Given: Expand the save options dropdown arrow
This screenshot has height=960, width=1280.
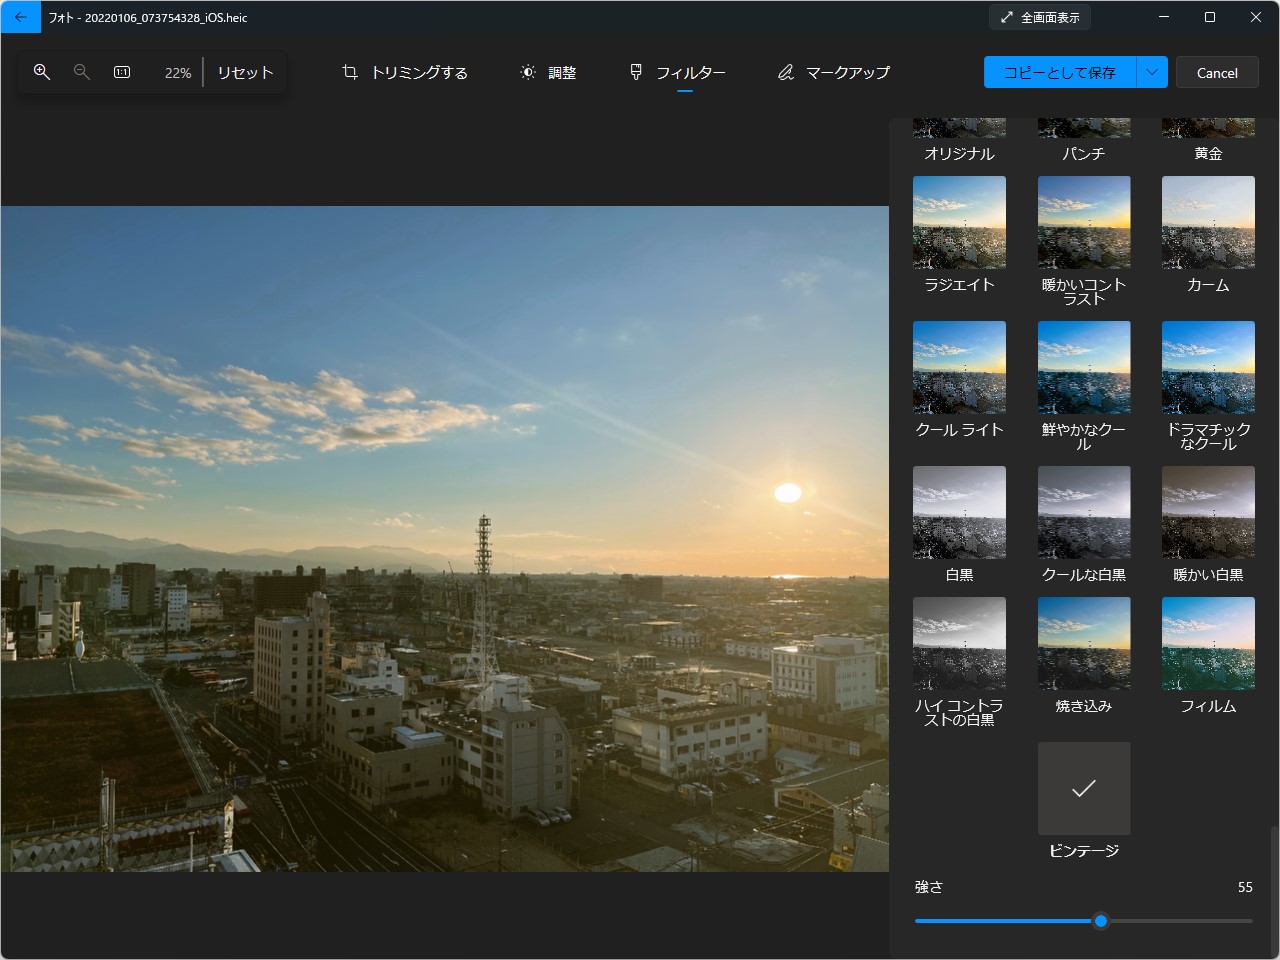Looking at the screenshot, I should (x=1152, y=72).
